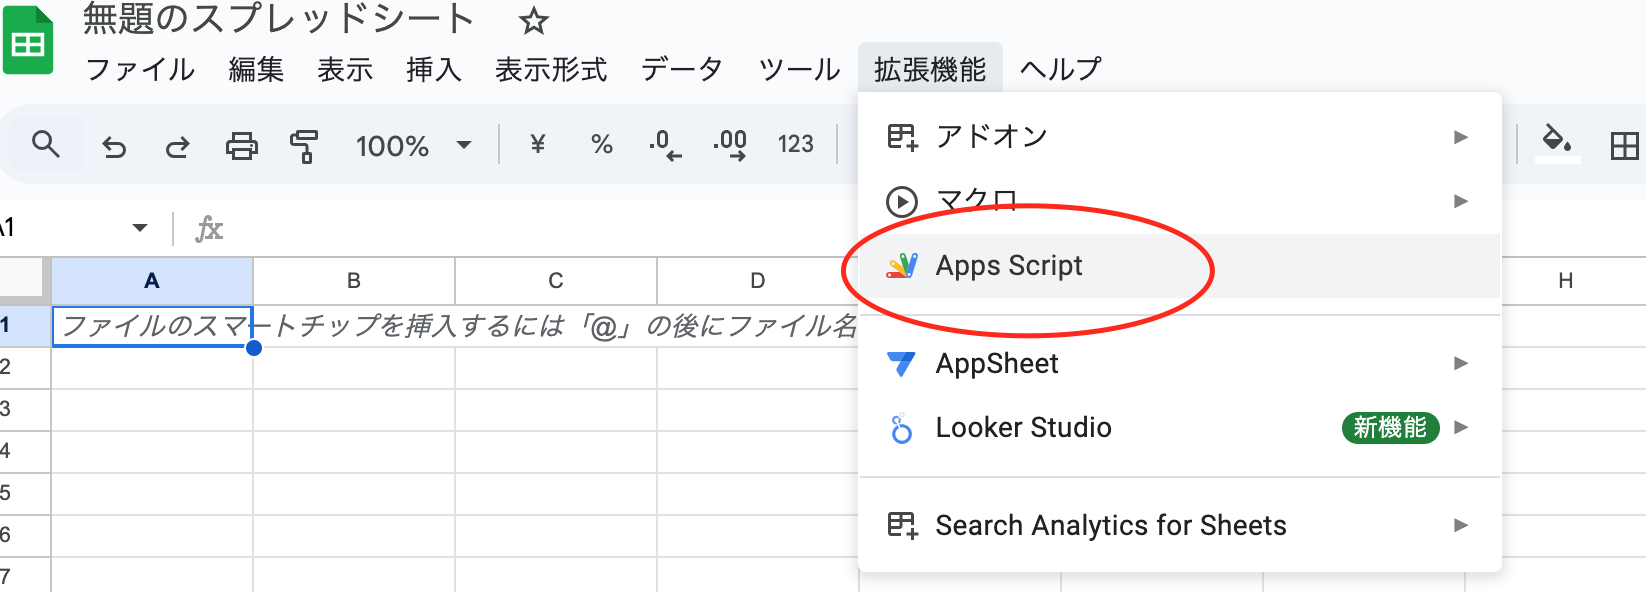Select column B header

(354, 281)
